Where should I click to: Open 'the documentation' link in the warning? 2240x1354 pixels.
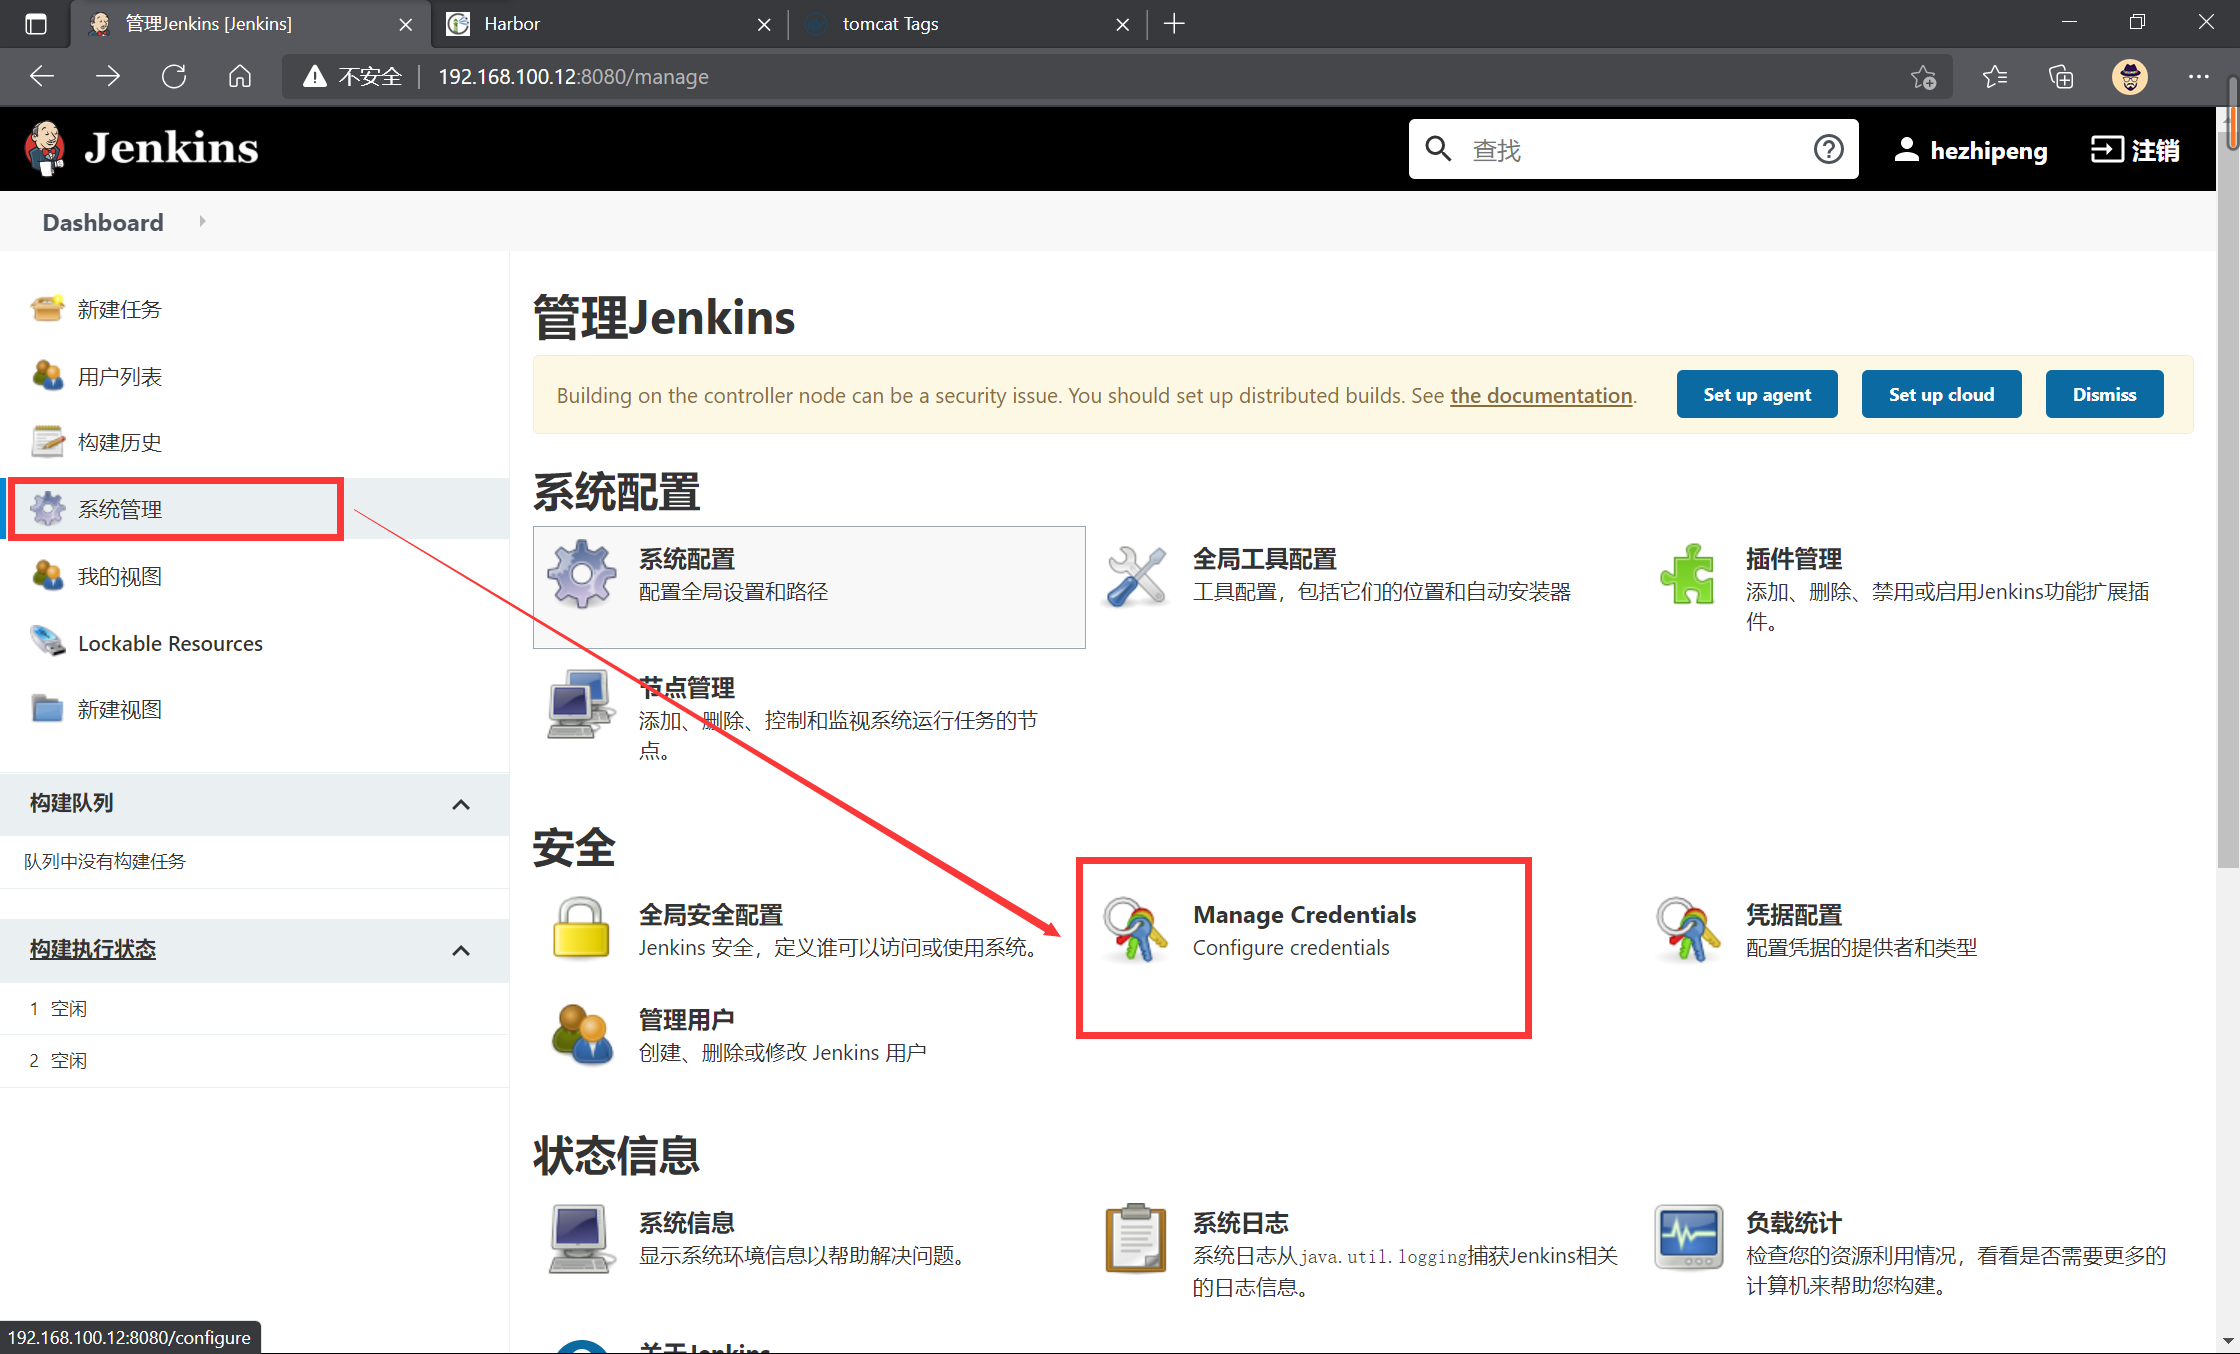click(x=1540, y=395)
